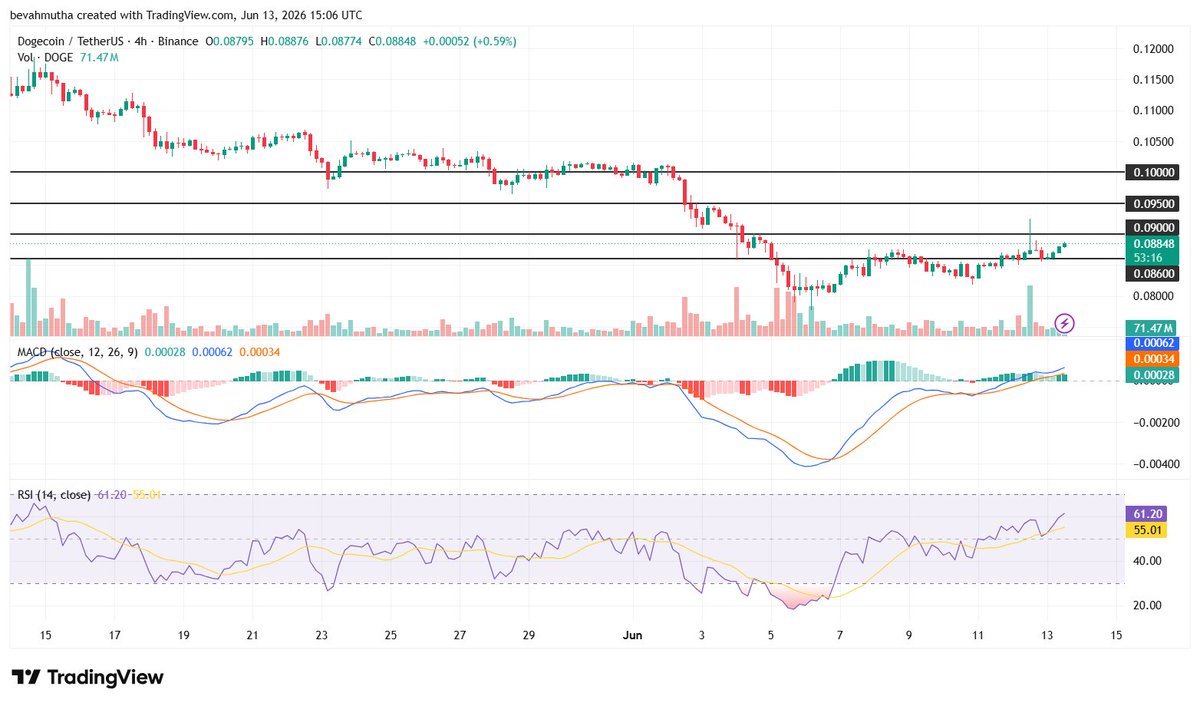The image size is (1200, 706).
Task: Click the 0.11500 price axis label
Action: [1153, 79]
